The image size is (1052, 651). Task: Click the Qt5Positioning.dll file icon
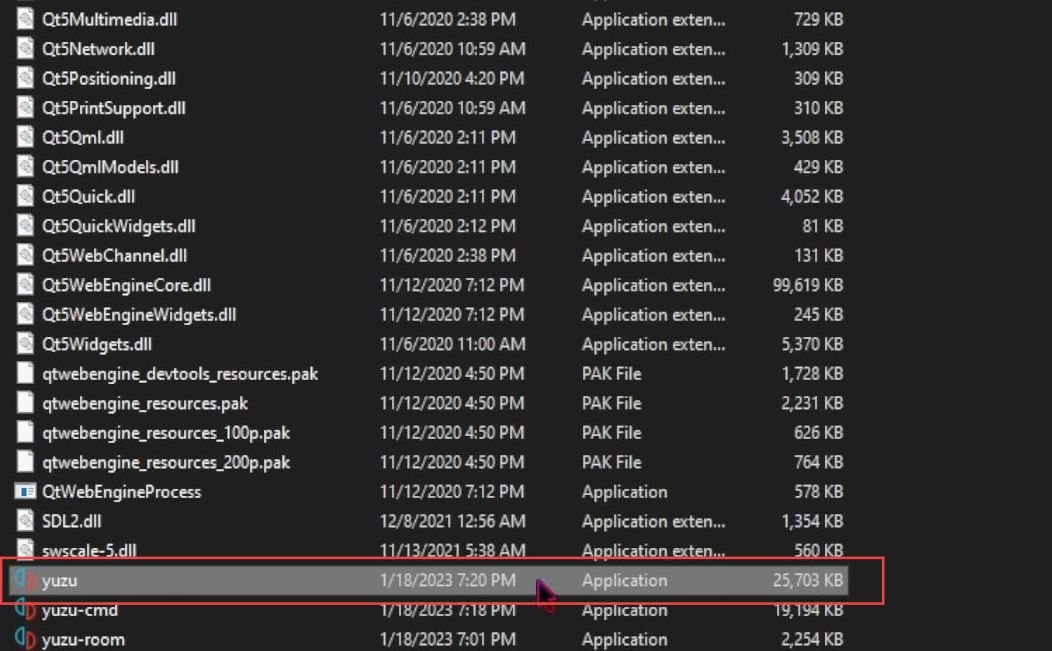(25, 78)
